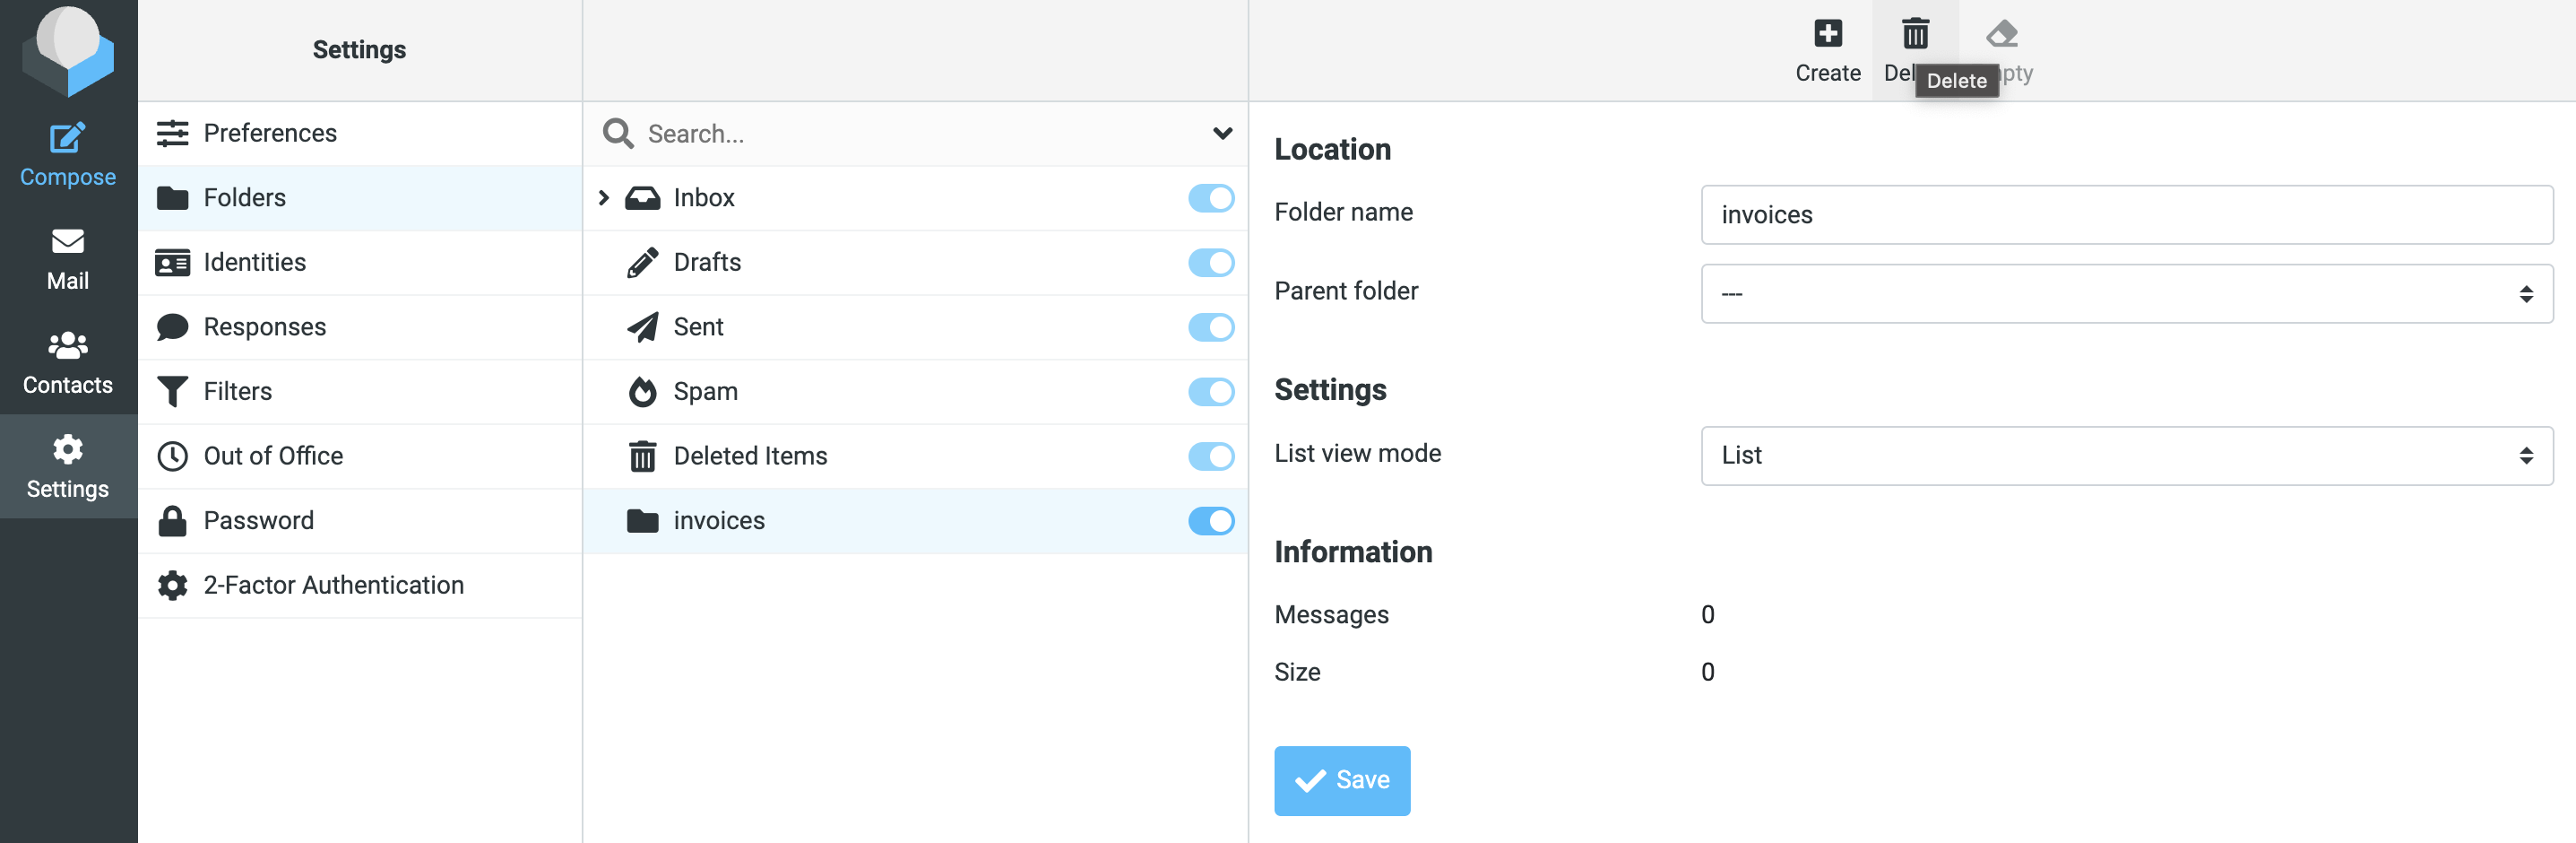Viewport: 2576px width, 843px height.
Task: Click the Empty folder eraser icon
Action: pos(2003,33)
